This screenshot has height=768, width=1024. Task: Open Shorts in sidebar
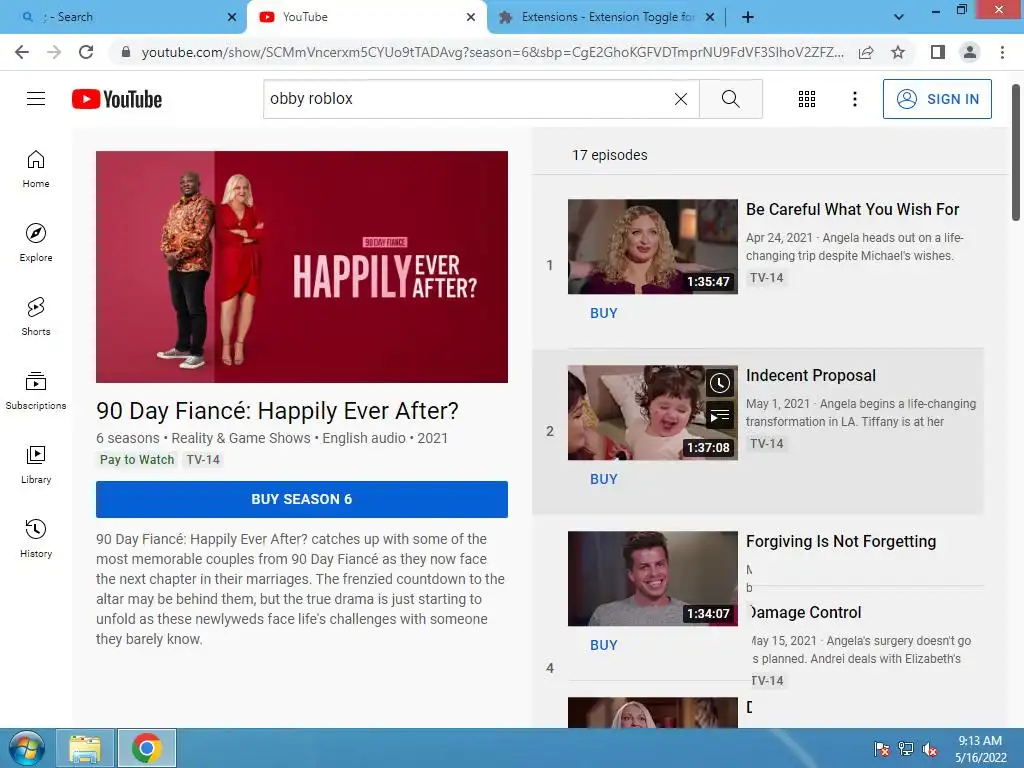(x=36, y=317)
